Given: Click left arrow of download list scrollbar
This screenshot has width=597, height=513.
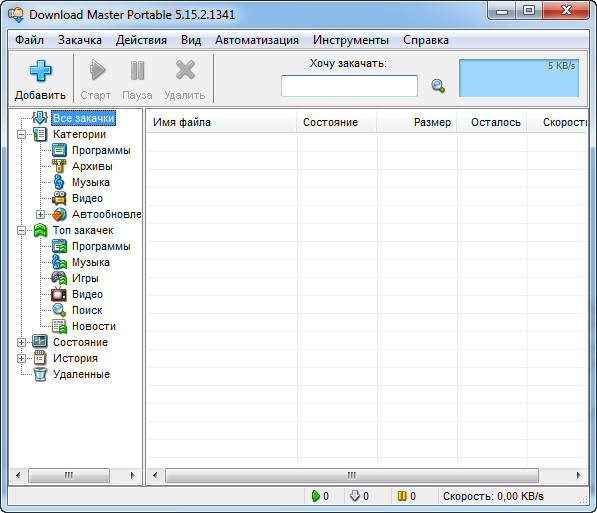Looking at the screenshot, I should click(x=155, y=475).
